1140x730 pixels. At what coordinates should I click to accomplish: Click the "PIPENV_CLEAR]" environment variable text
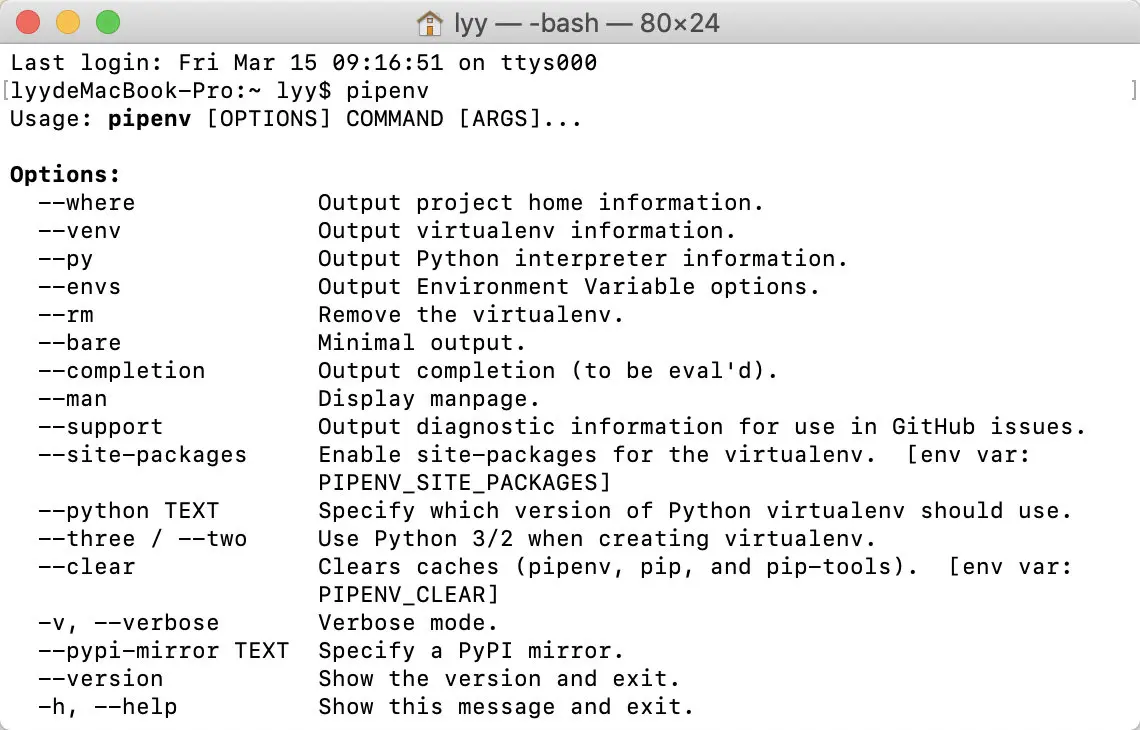click(x=409, y=595)
